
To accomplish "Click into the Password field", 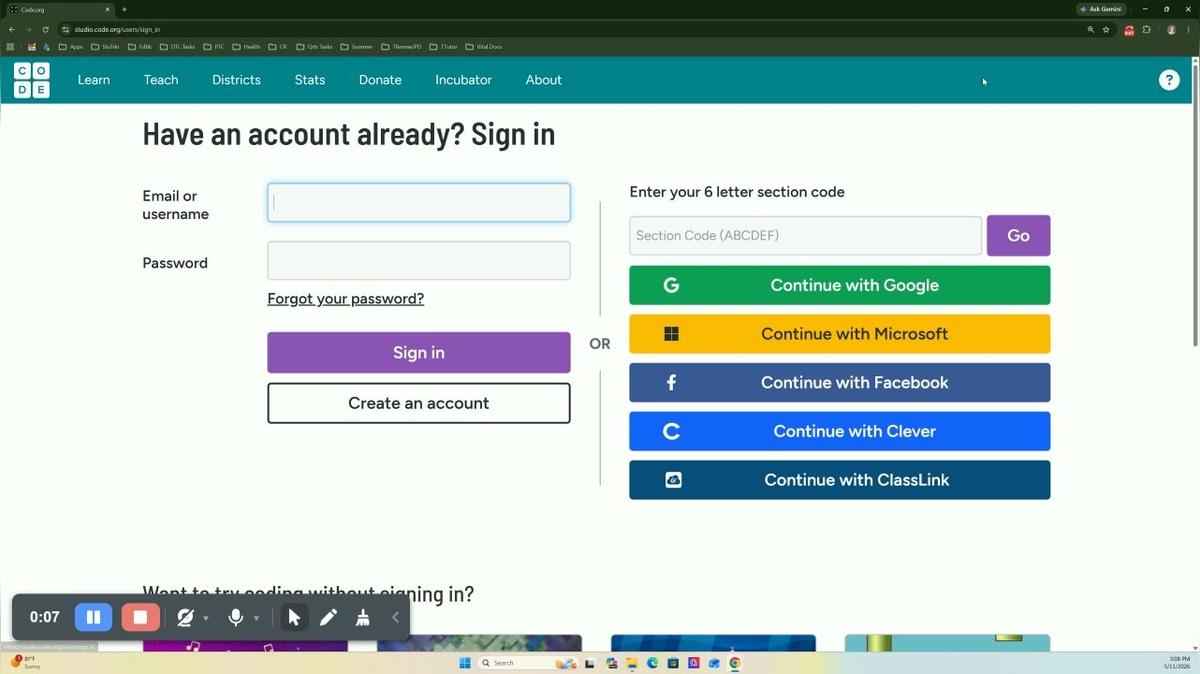I will [419, 260].
